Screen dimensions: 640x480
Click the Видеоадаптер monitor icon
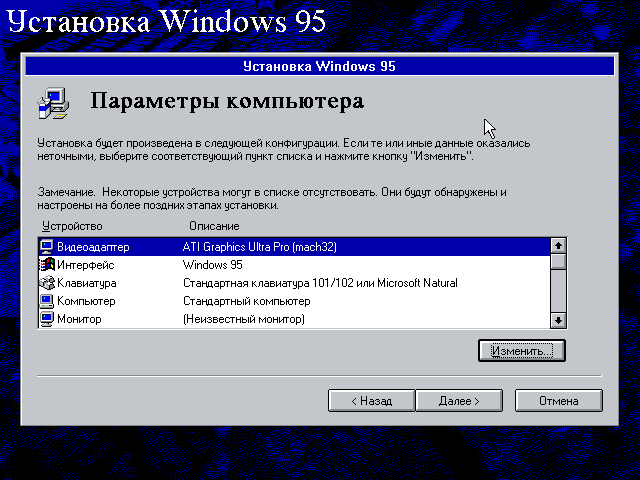coord(47,247)
